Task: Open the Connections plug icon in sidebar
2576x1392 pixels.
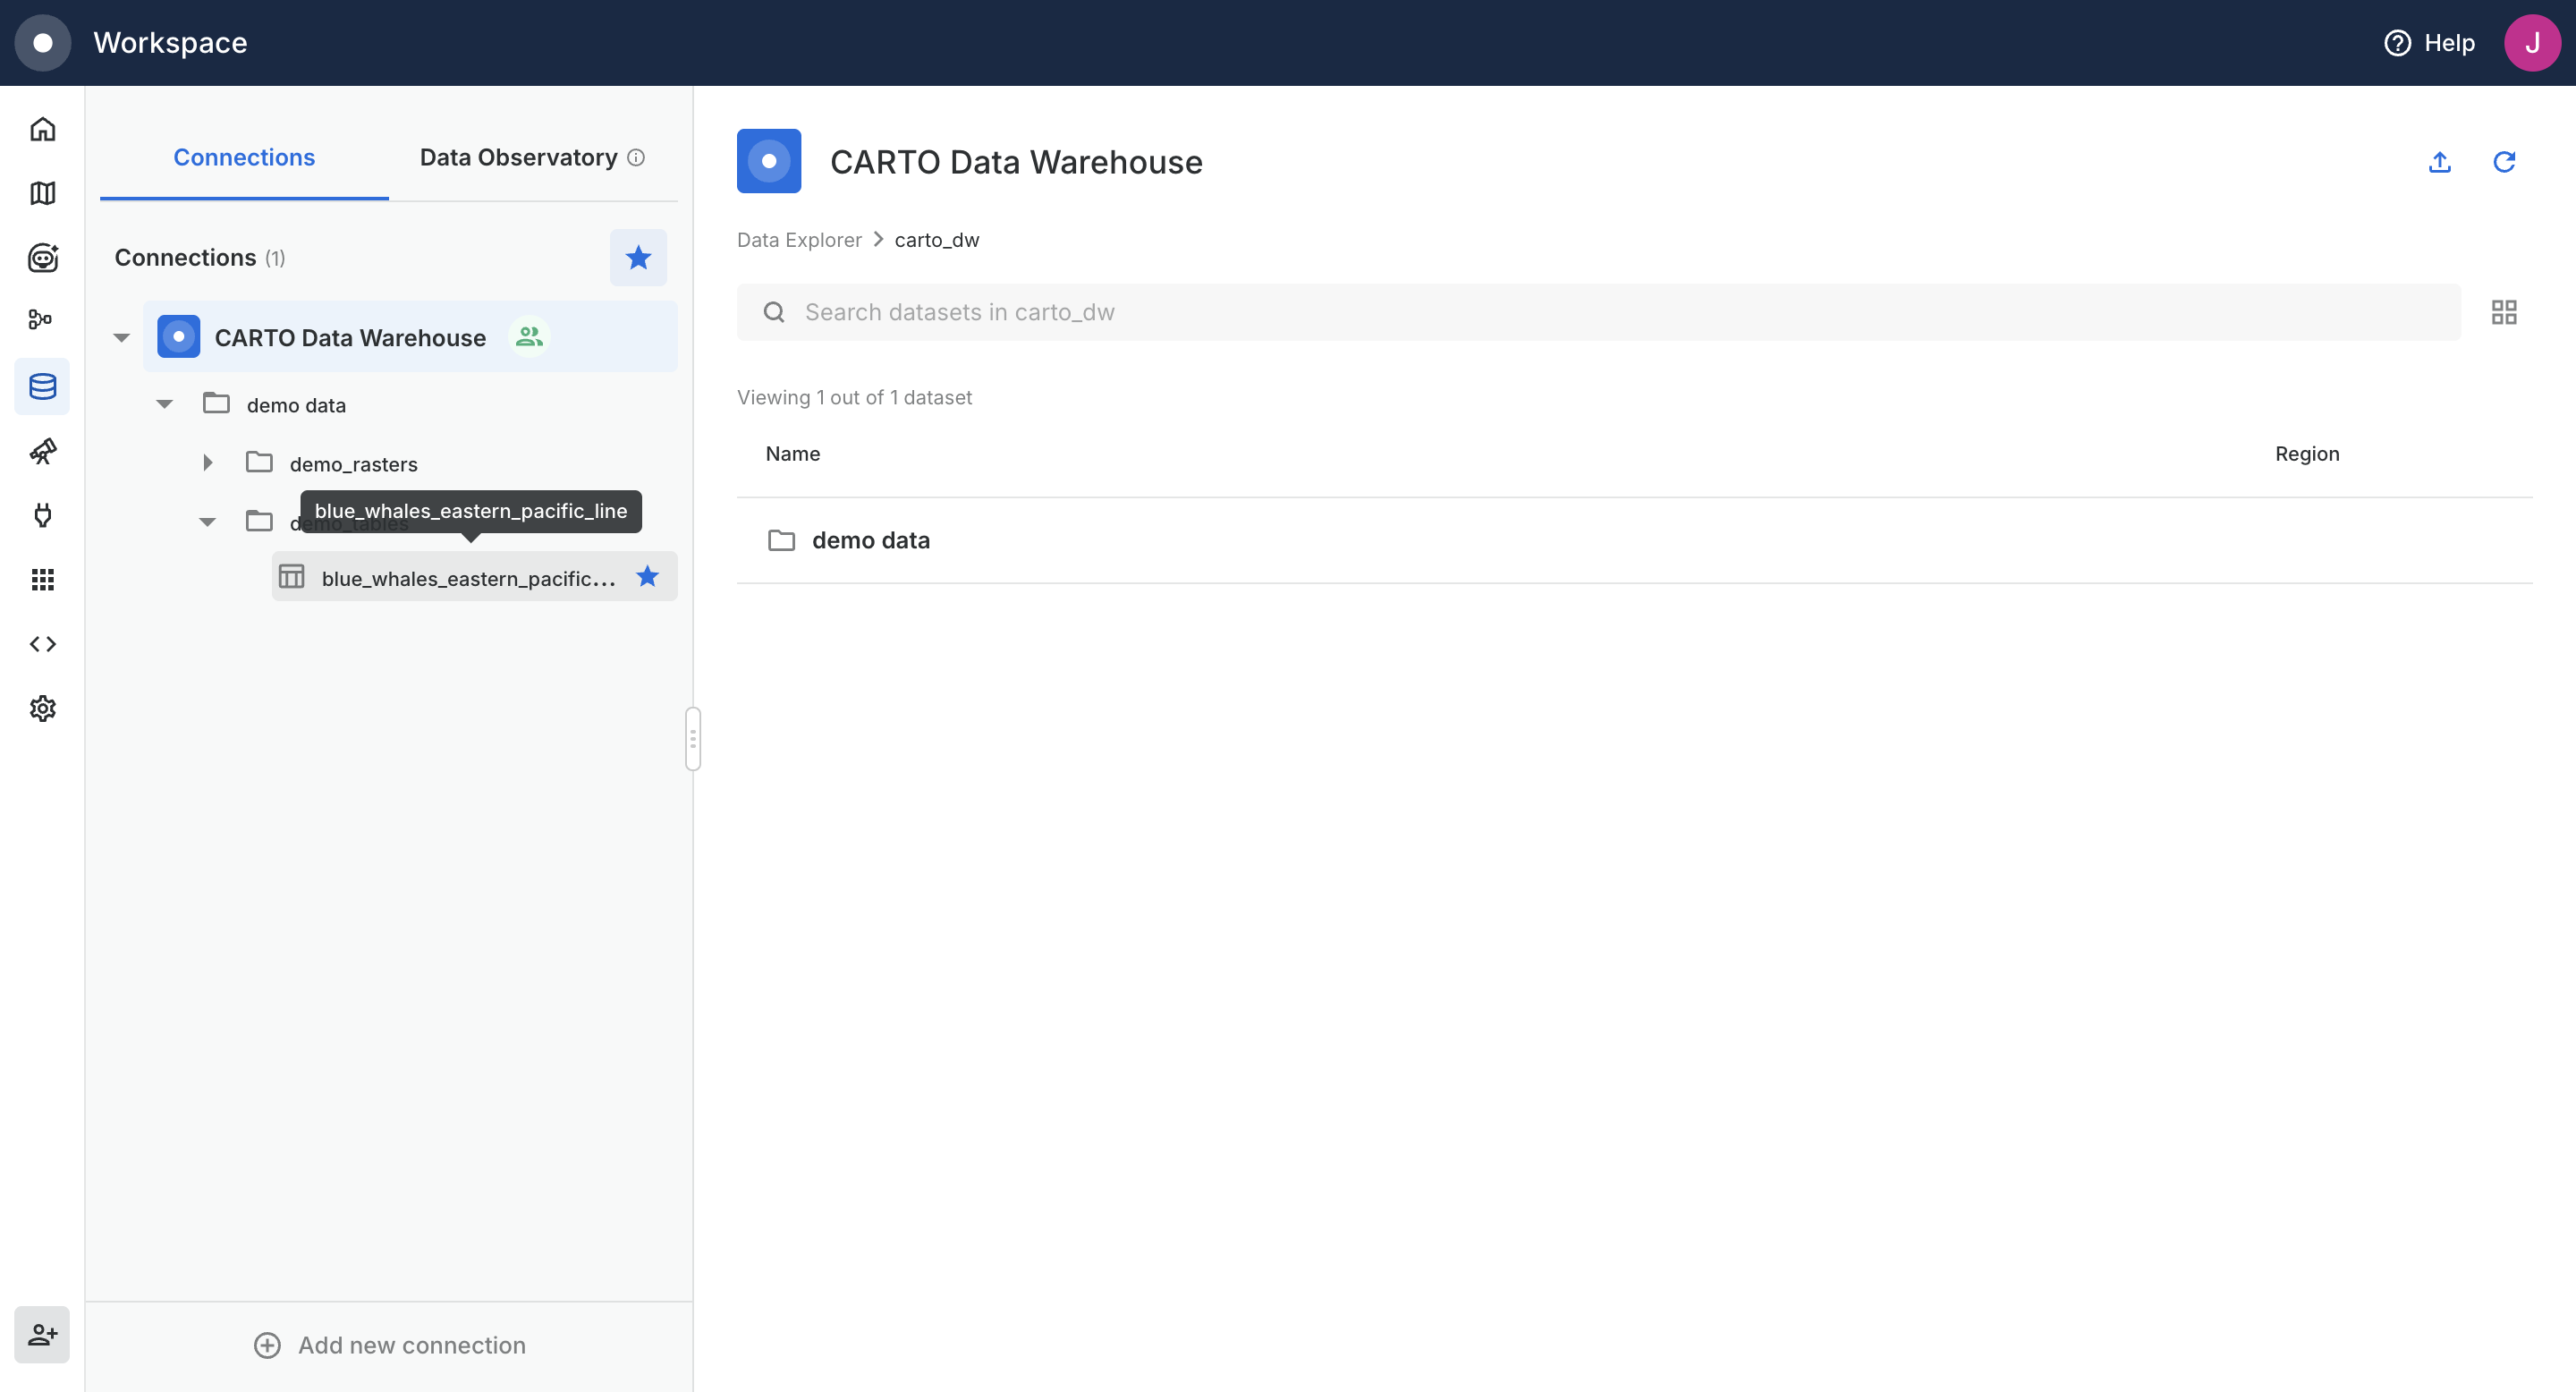Action: [42, 515]
